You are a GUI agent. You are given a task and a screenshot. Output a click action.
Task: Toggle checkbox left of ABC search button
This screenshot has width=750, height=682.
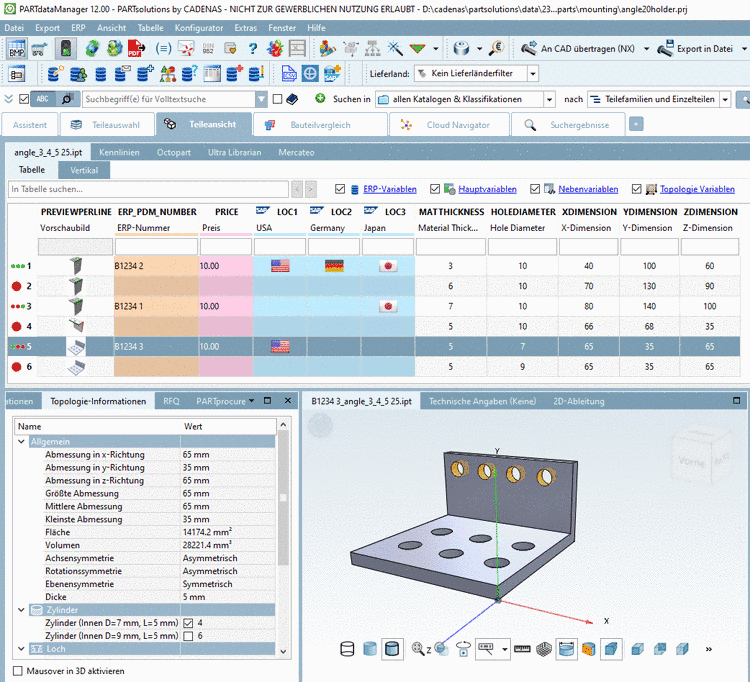24,99
